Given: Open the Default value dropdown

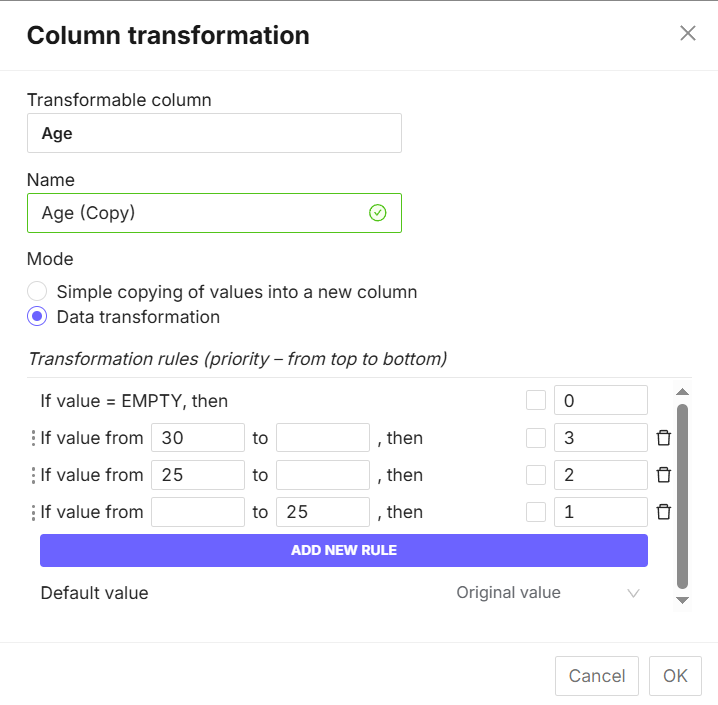Looking at the screenshot, I should [x=547, y=593].
